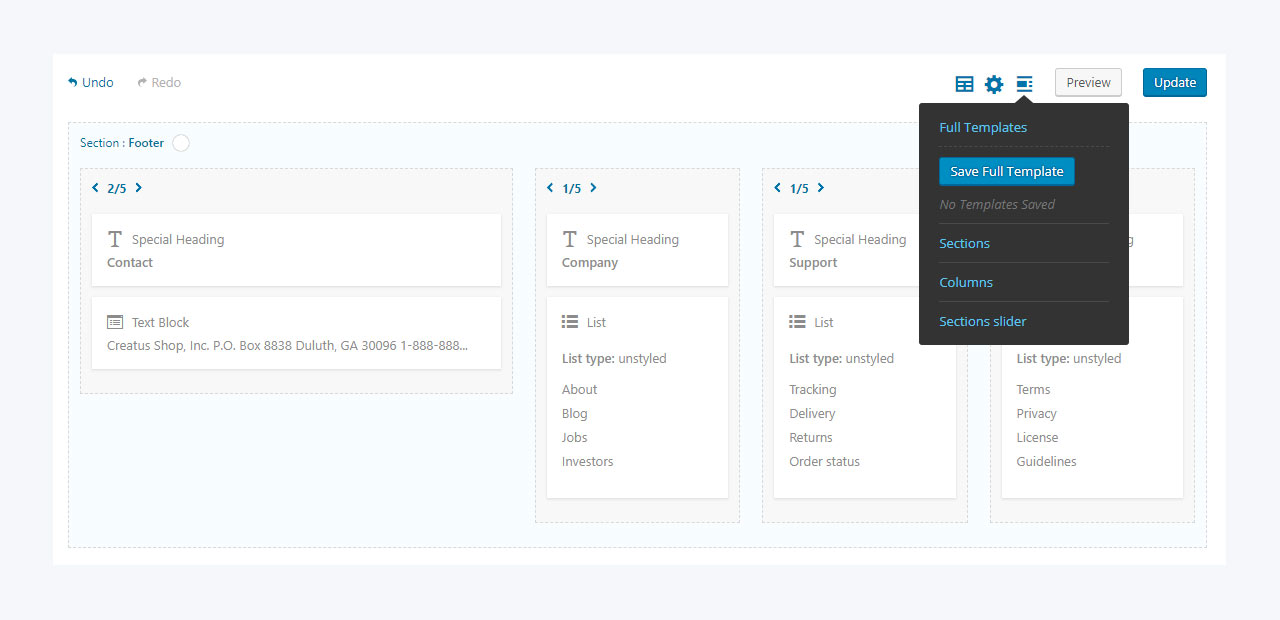Click List icon in Support column
This screenshot has width=1280, height=620.
(797, 322)
